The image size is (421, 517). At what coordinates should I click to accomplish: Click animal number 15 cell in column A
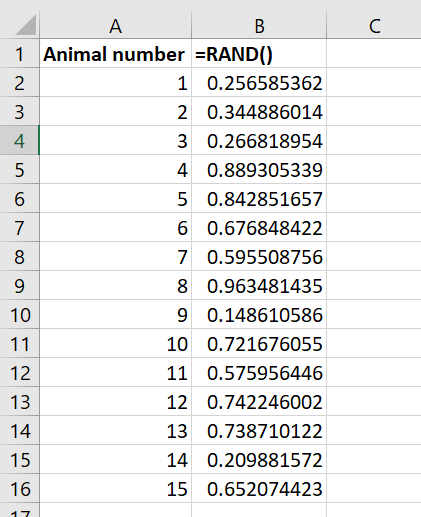[x=115, y=488]
